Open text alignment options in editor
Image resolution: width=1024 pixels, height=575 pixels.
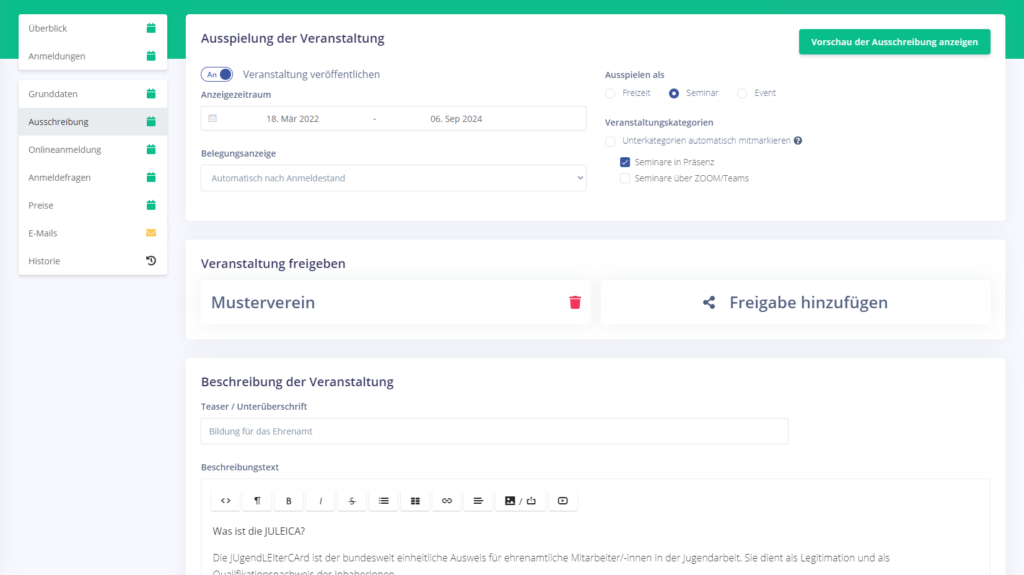tap(478, 501)
